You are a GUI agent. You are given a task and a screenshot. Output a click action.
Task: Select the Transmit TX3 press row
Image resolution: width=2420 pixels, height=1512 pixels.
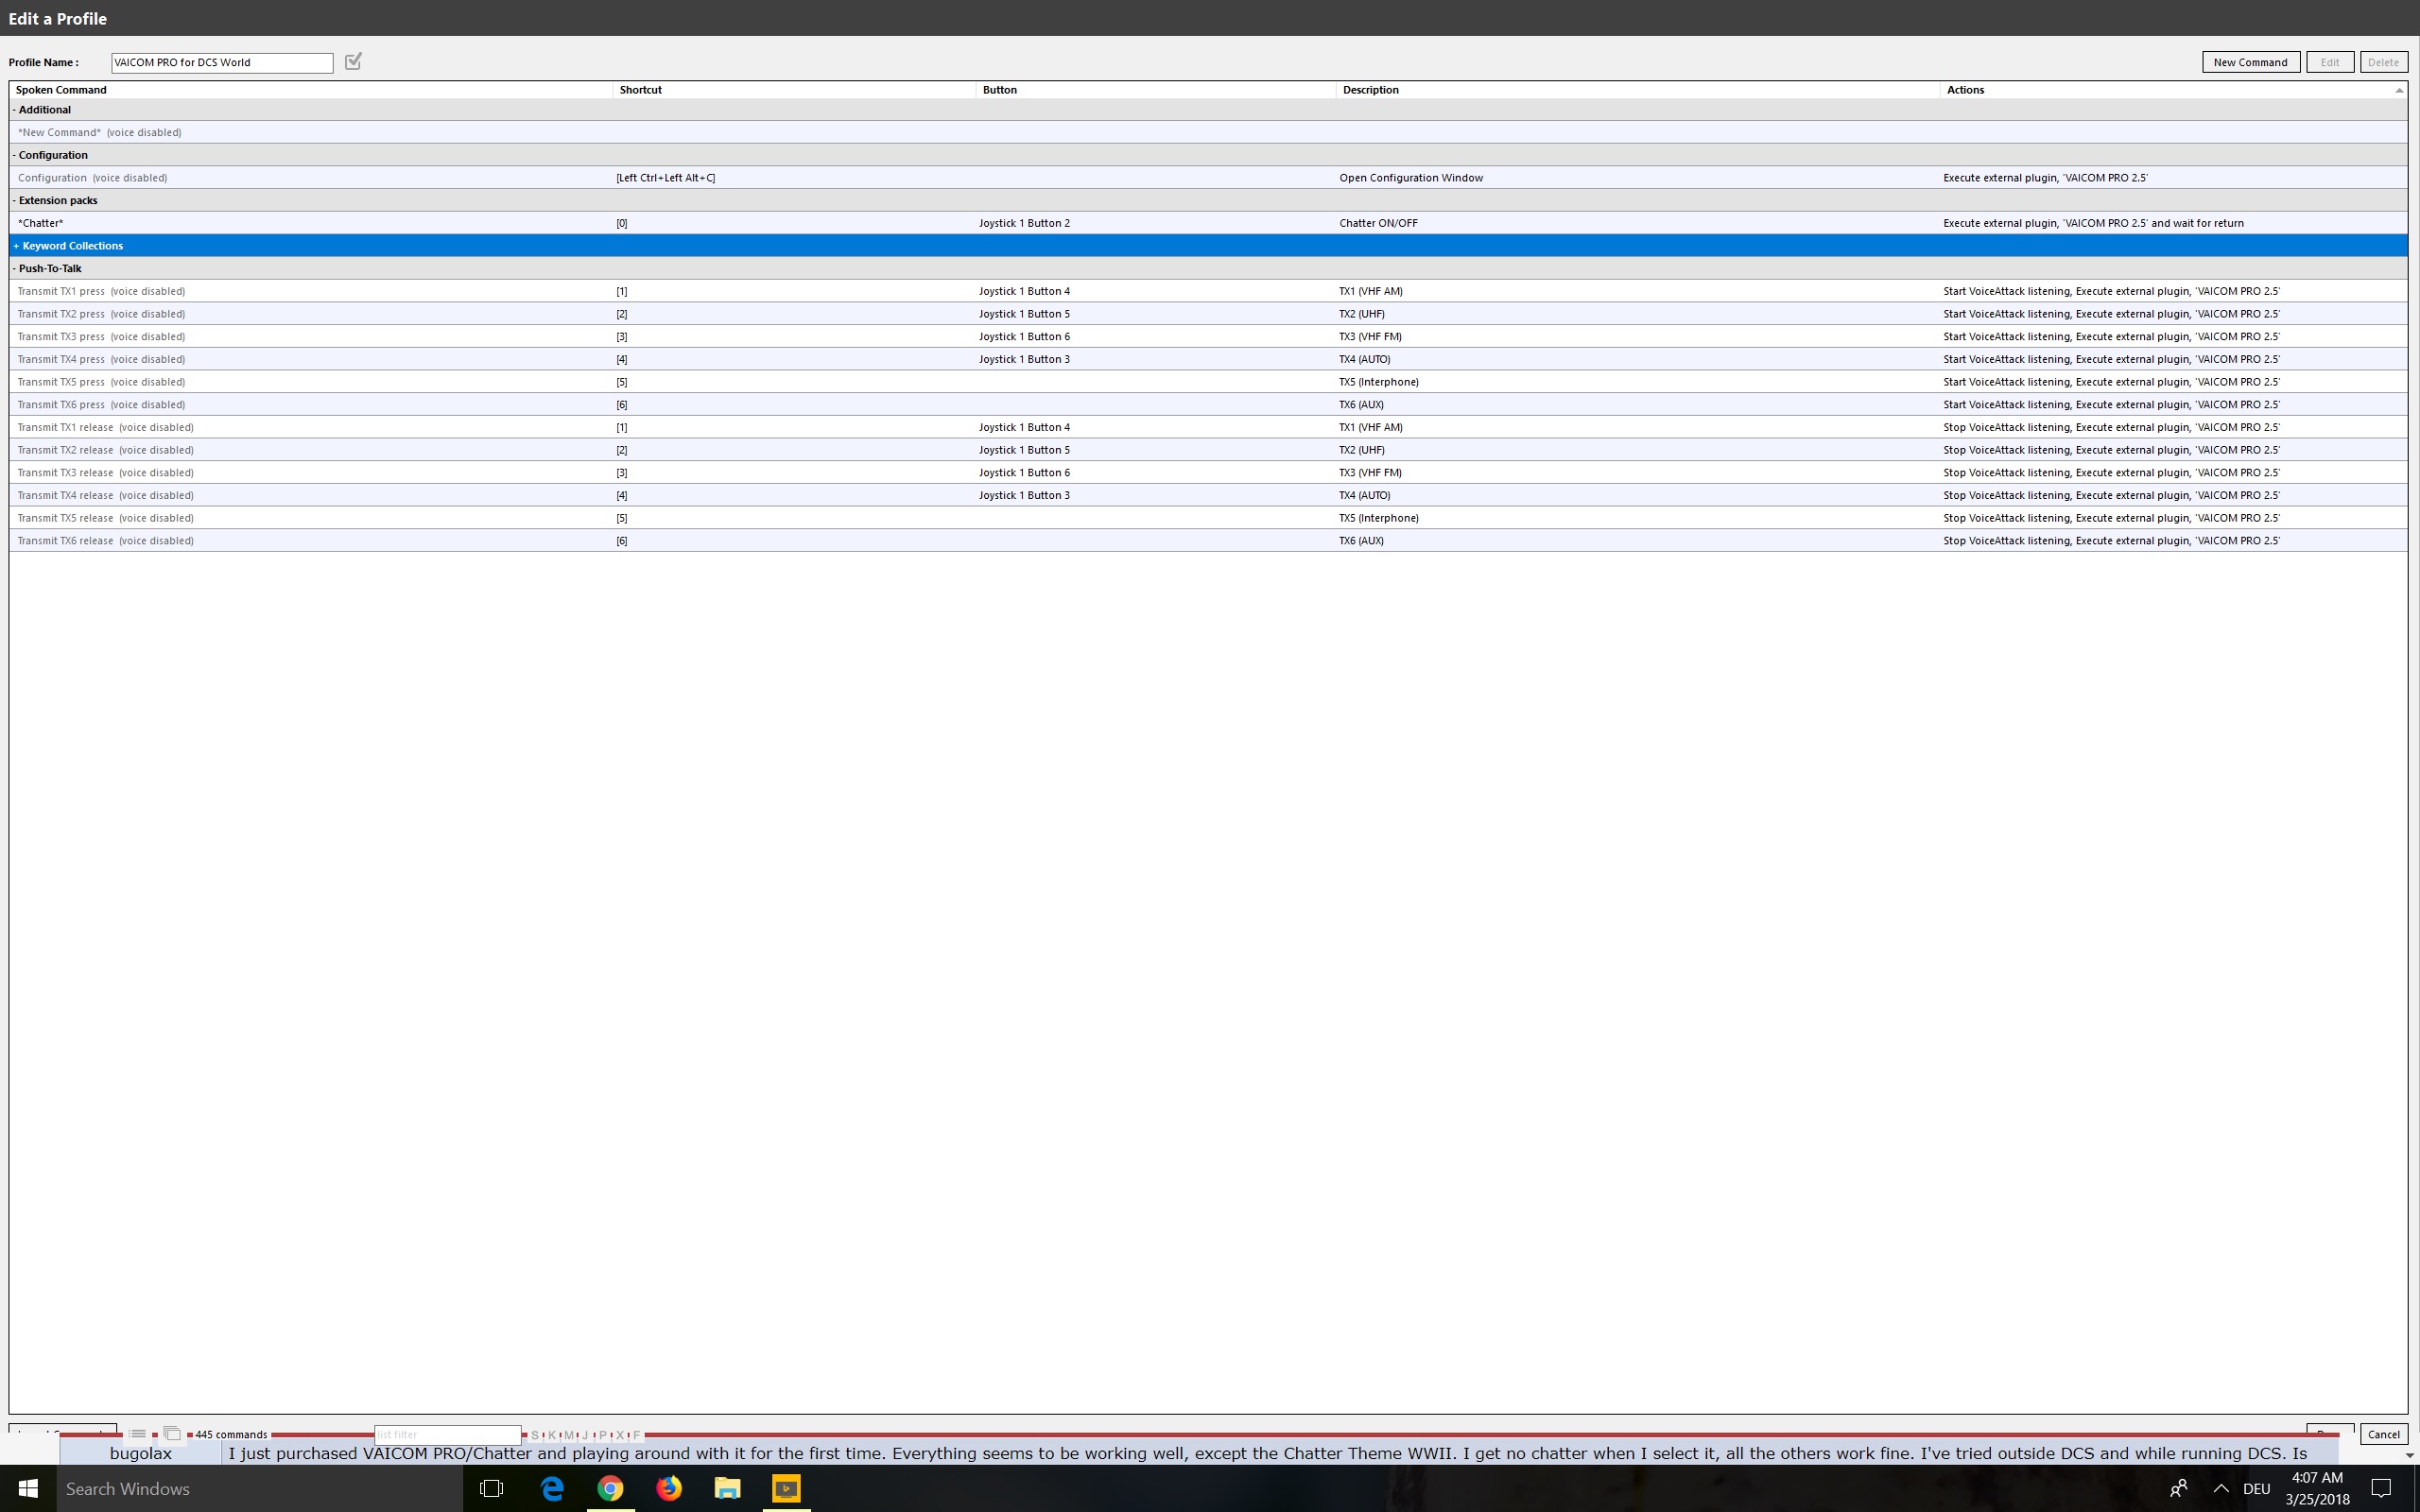[x=1208, y=336]
